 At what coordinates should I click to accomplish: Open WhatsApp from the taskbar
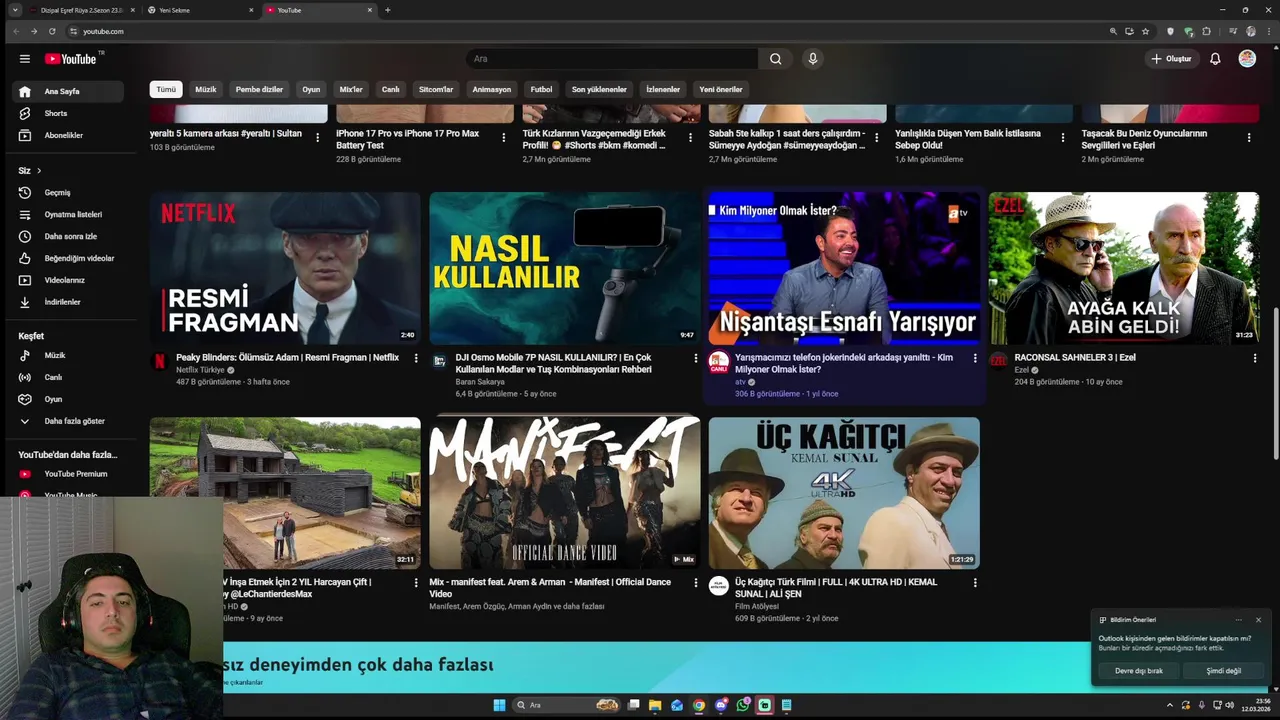pyautogui.click(x=743, y=705)
